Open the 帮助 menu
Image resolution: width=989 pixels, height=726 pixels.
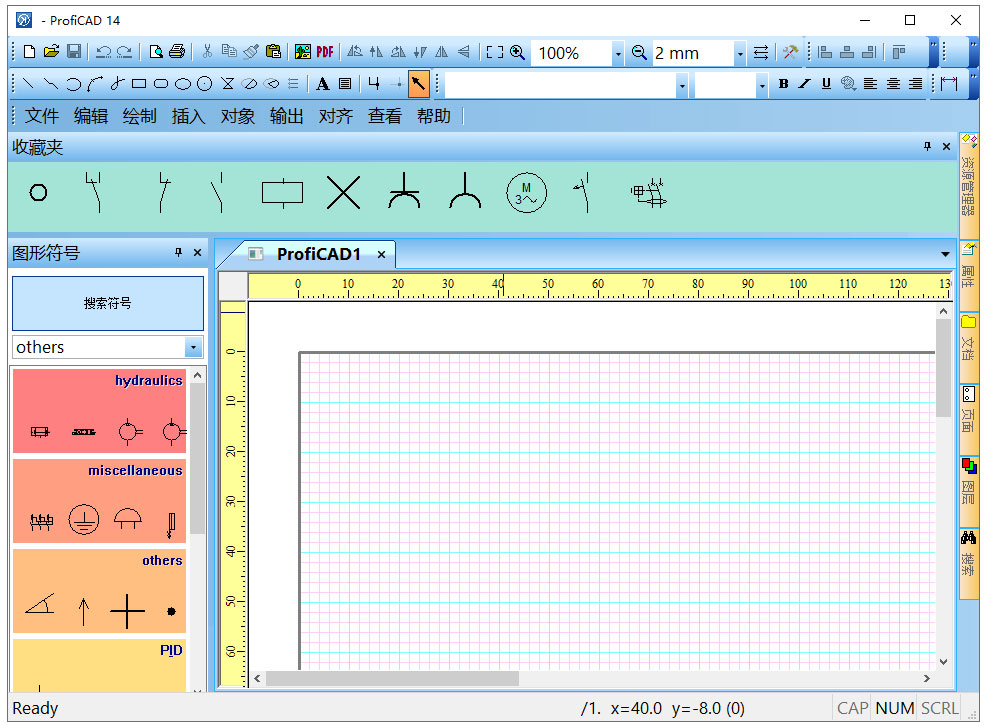(x=434, y=116)
